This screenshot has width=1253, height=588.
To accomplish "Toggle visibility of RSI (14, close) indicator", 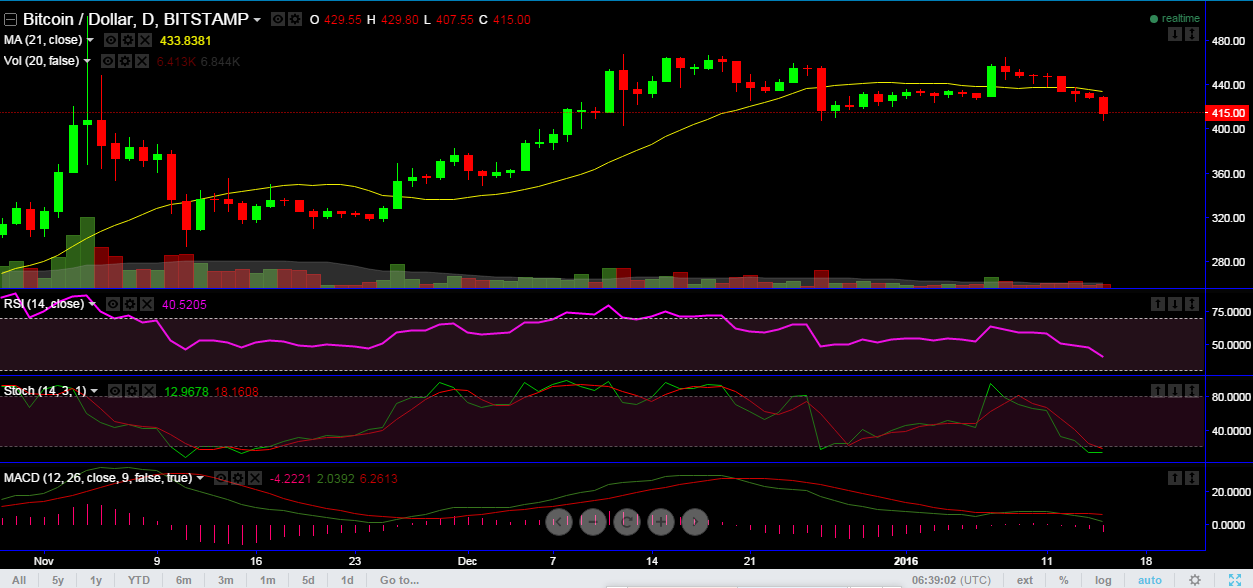I will [112, 303].
